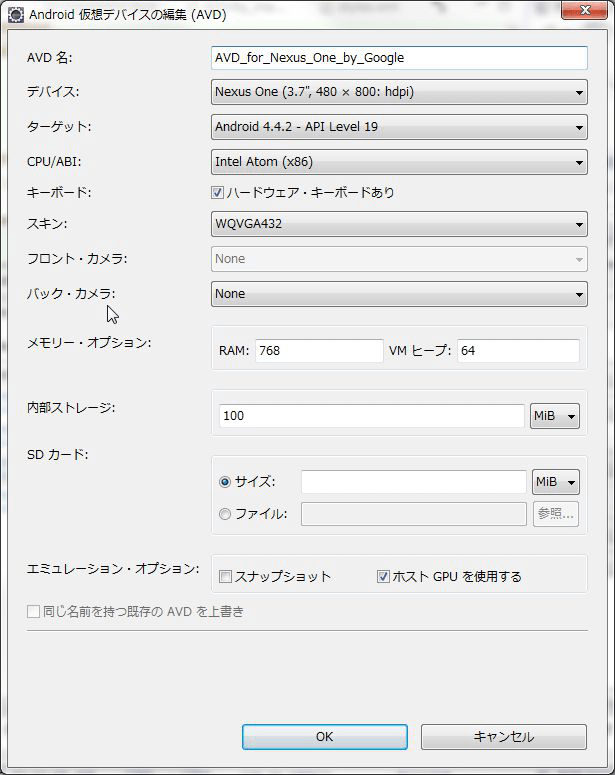The width and height of the screenshot is (615, 775).
Task: Toggle ホスト GPU を使用する checkbox
Action: click(x=383, y=577)
